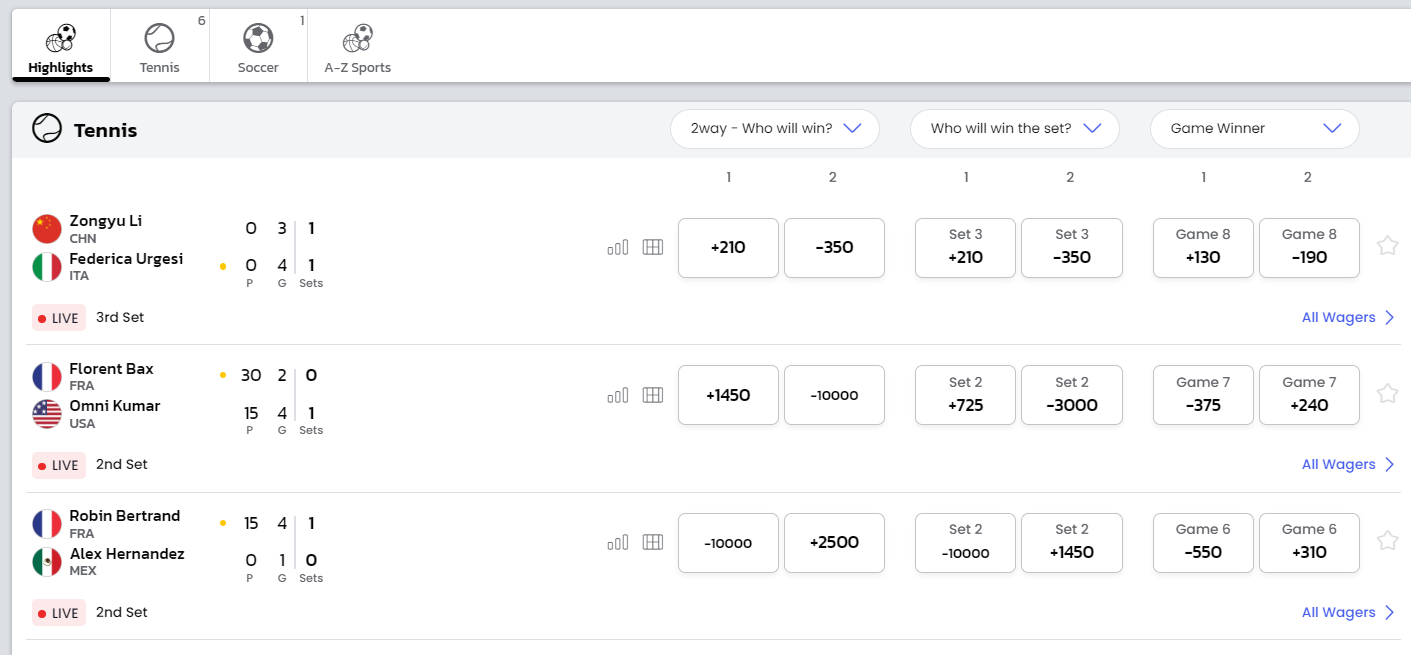
Task: Expand the Game Winner market dropdown
Action: click(1255, 129)
